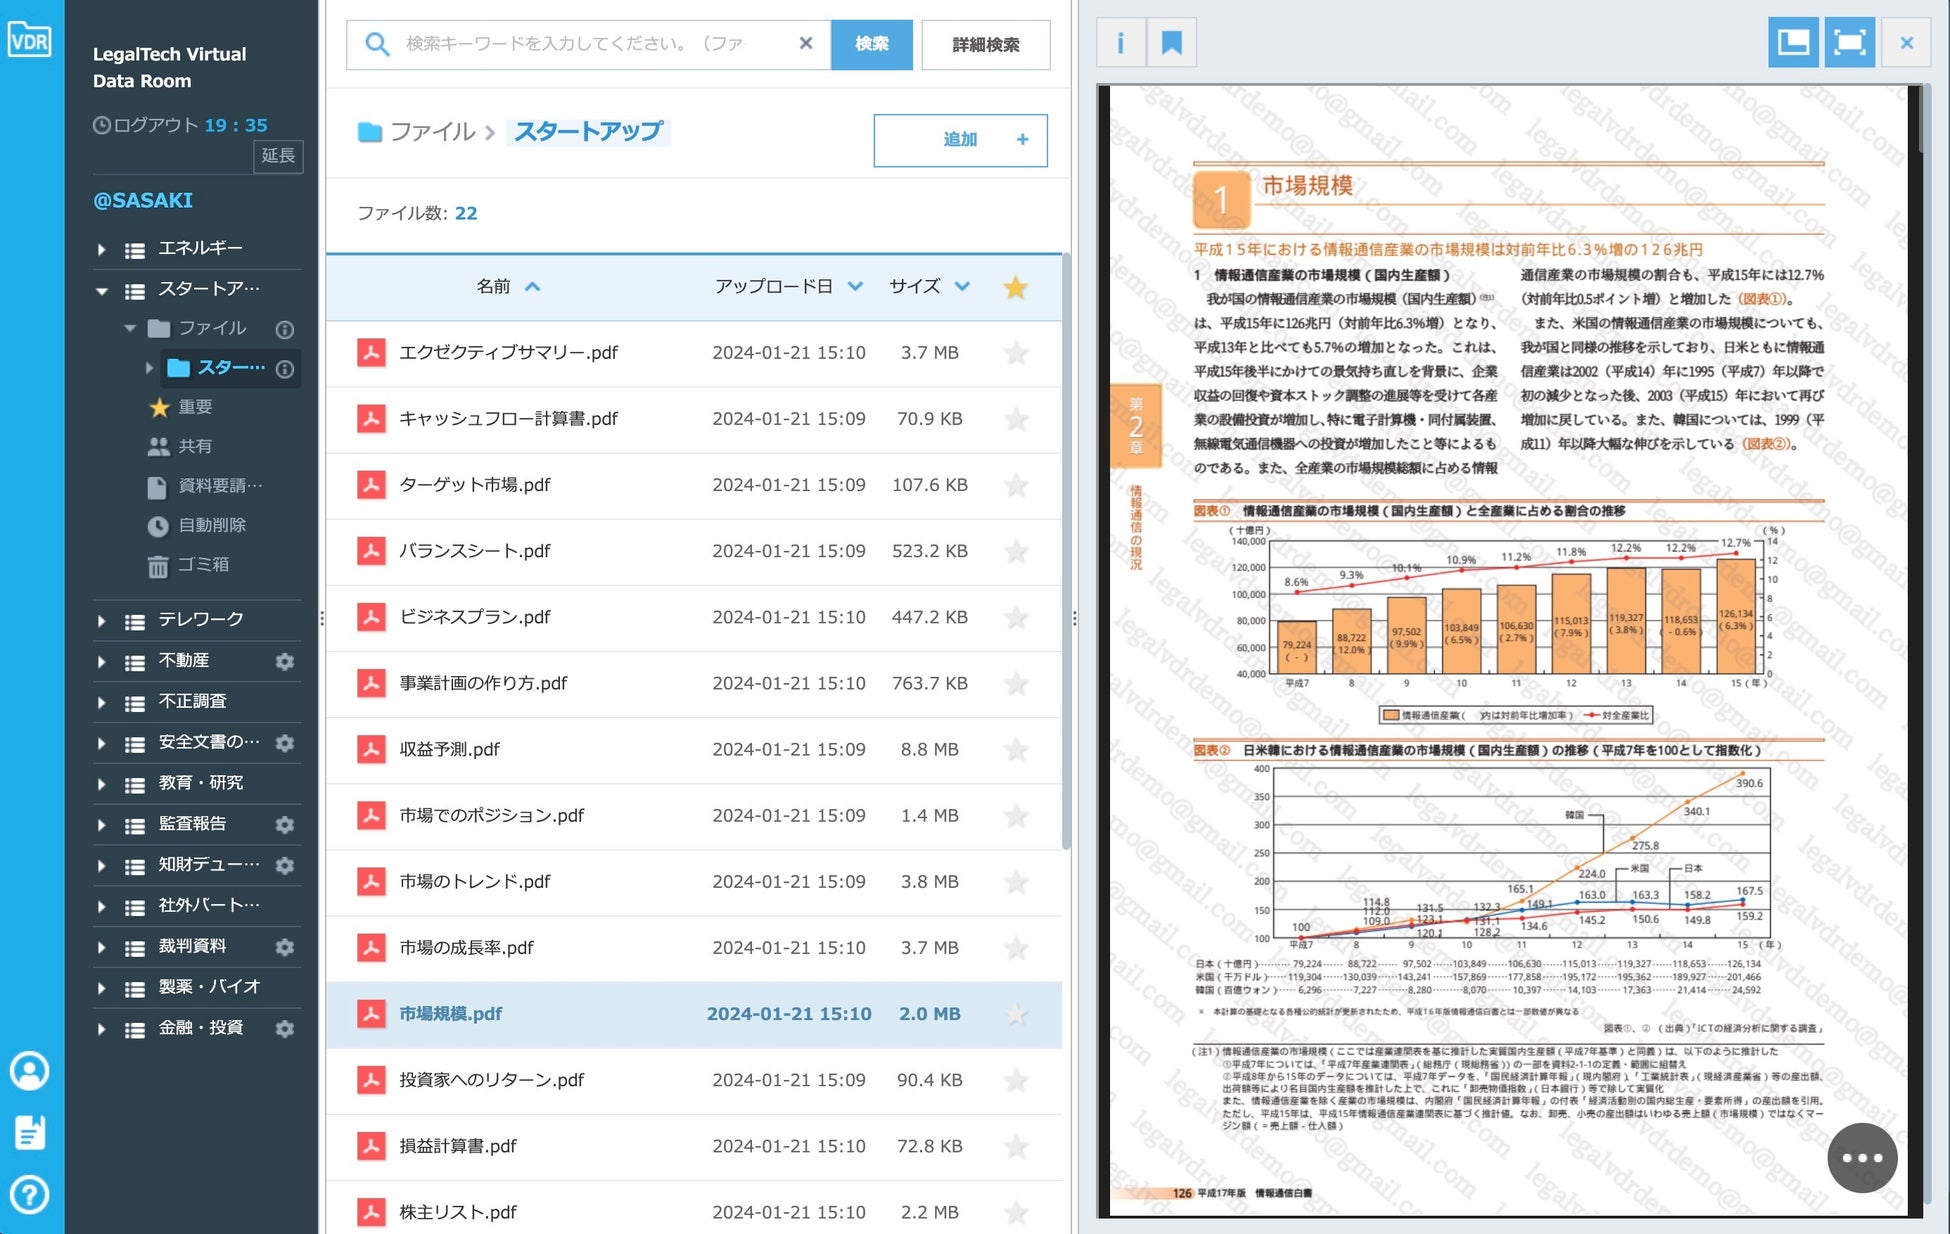Image resolution: width=1950 pixels, height=1234 pixels.
Task: Click the info icon in the preview toolbar
Action: 1120,43
